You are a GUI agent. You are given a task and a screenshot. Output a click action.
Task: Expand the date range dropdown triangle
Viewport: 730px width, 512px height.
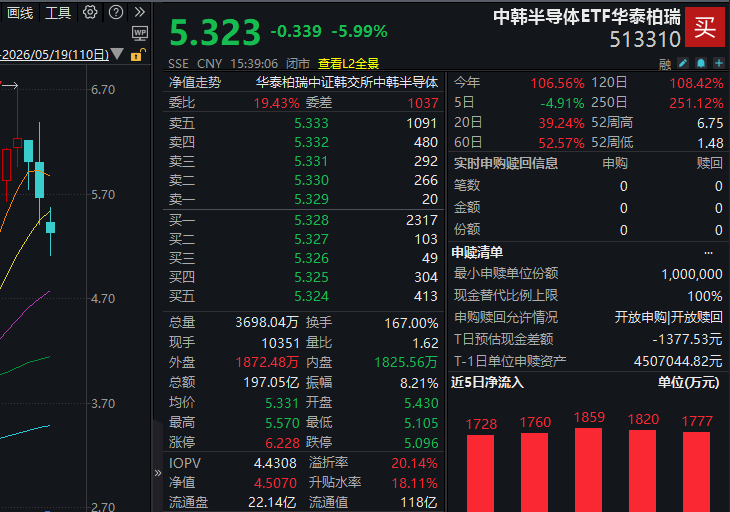point(117,54)
